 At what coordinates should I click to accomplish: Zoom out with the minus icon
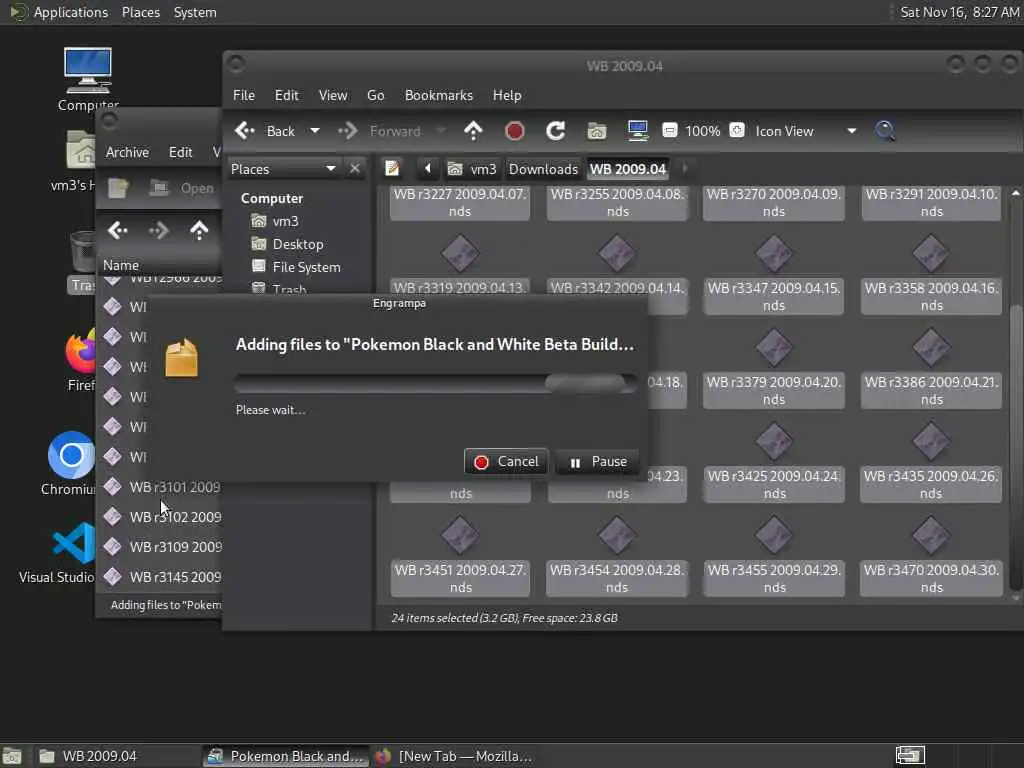click(669, 131)
